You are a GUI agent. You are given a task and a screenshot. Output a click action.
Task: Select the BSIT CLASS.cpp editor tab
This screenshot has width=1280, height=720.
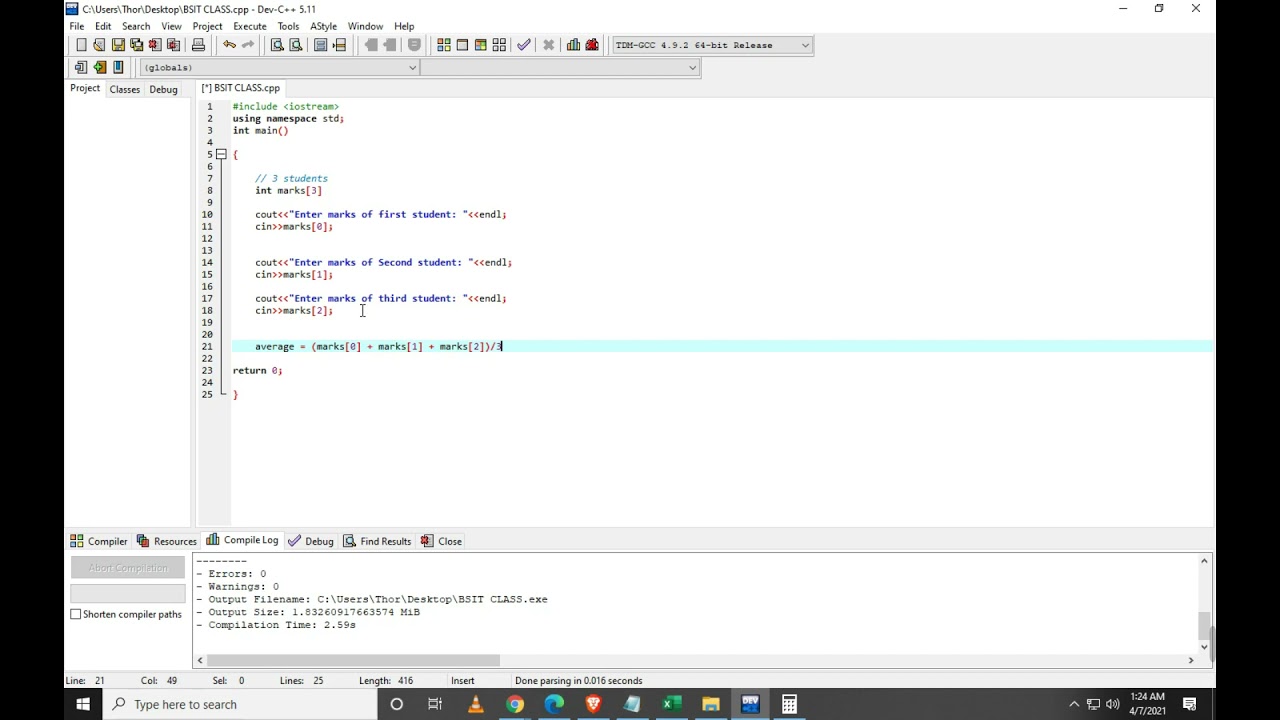click(241, 88)
